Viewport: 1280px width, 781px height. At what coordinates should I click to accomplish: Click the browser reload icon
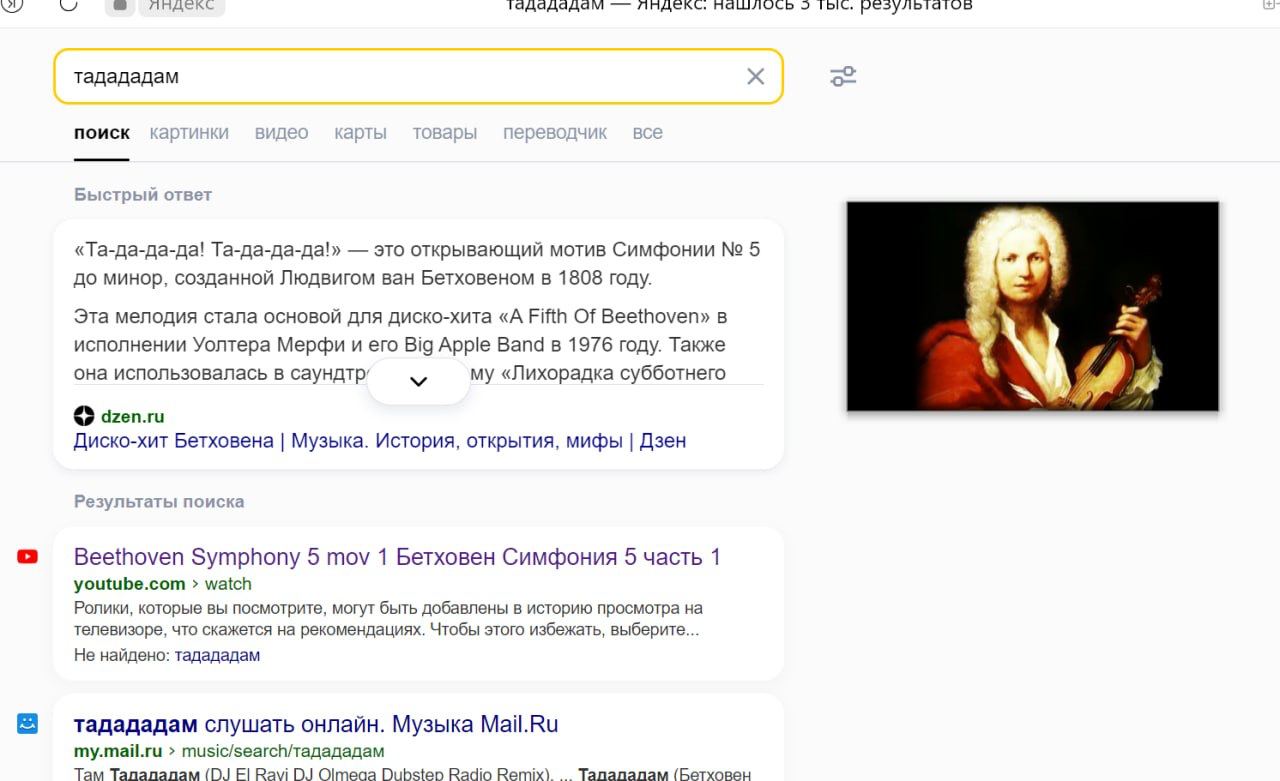[68, 5]
